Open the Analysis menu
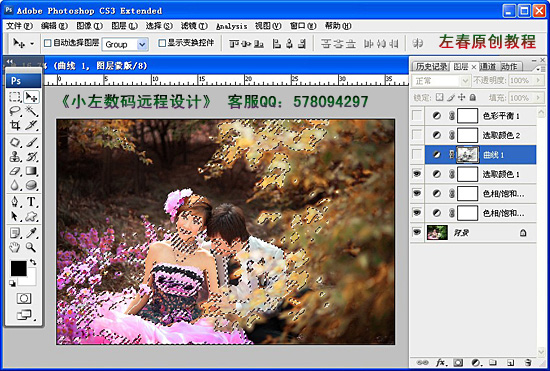The image size is (550, 371). click(232, 26)
